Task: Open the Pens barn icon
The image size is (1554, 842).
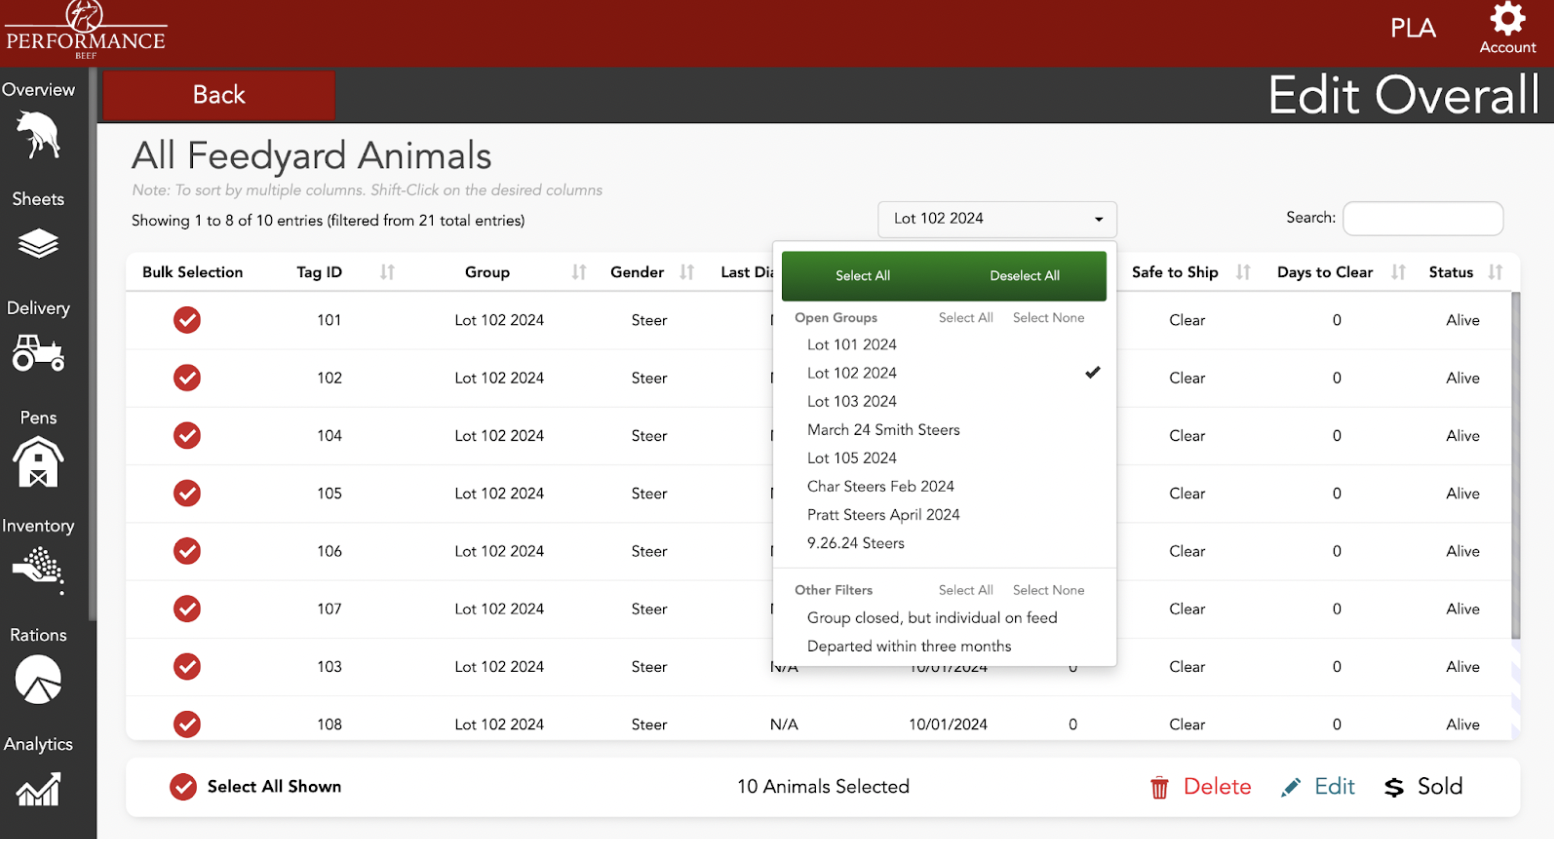Action: point(40,462)
